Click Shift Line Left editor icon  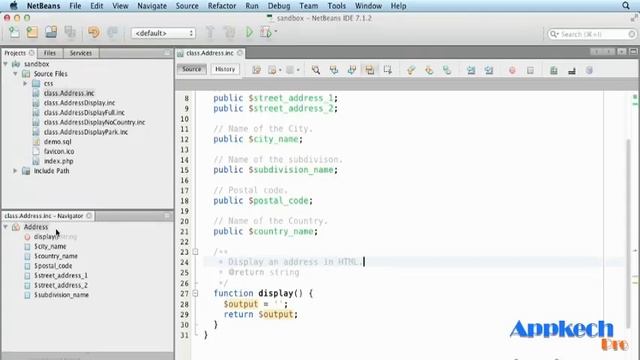[471, 70]
